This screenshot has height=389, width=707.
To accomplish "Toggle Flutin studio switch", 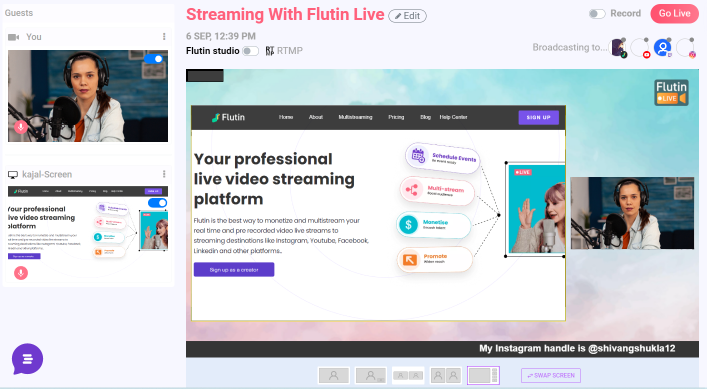I will (250, 51).
